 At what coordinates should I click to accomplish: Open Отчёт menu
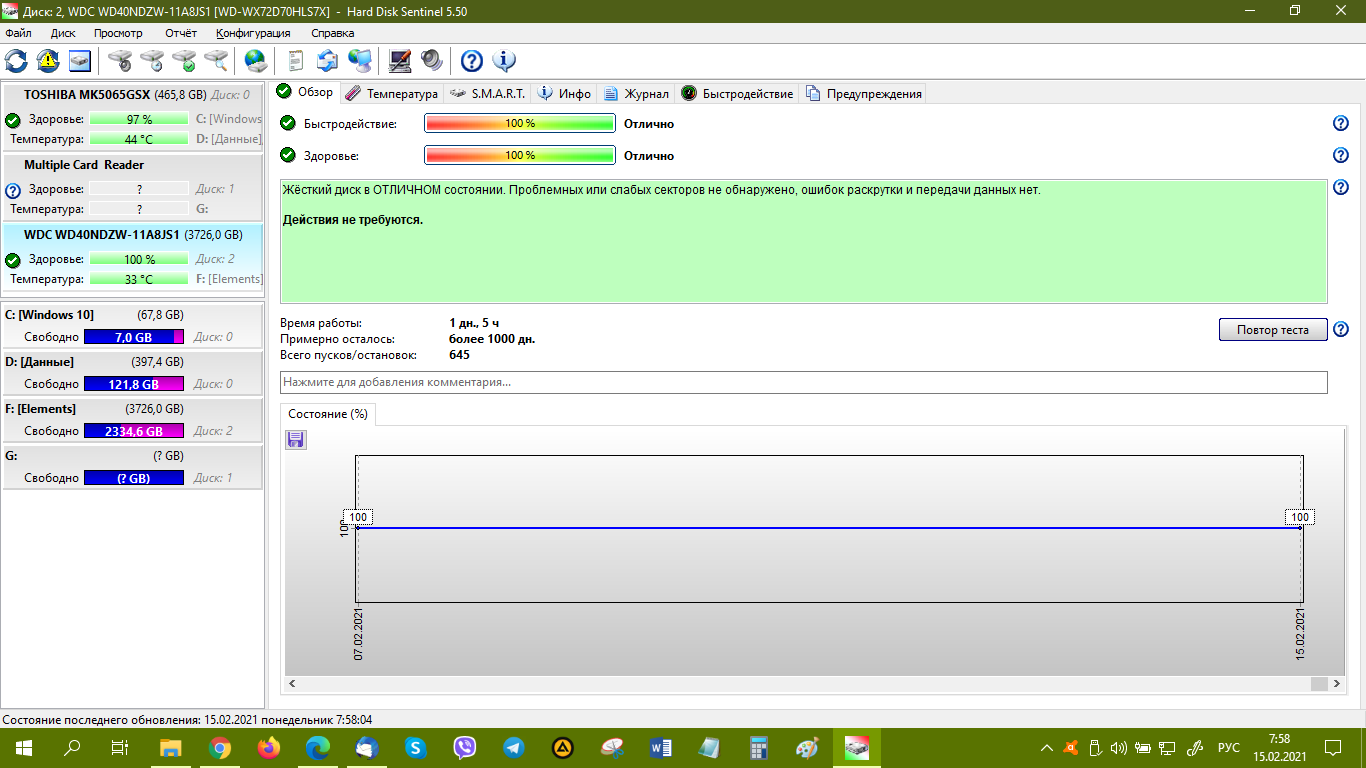181,33
